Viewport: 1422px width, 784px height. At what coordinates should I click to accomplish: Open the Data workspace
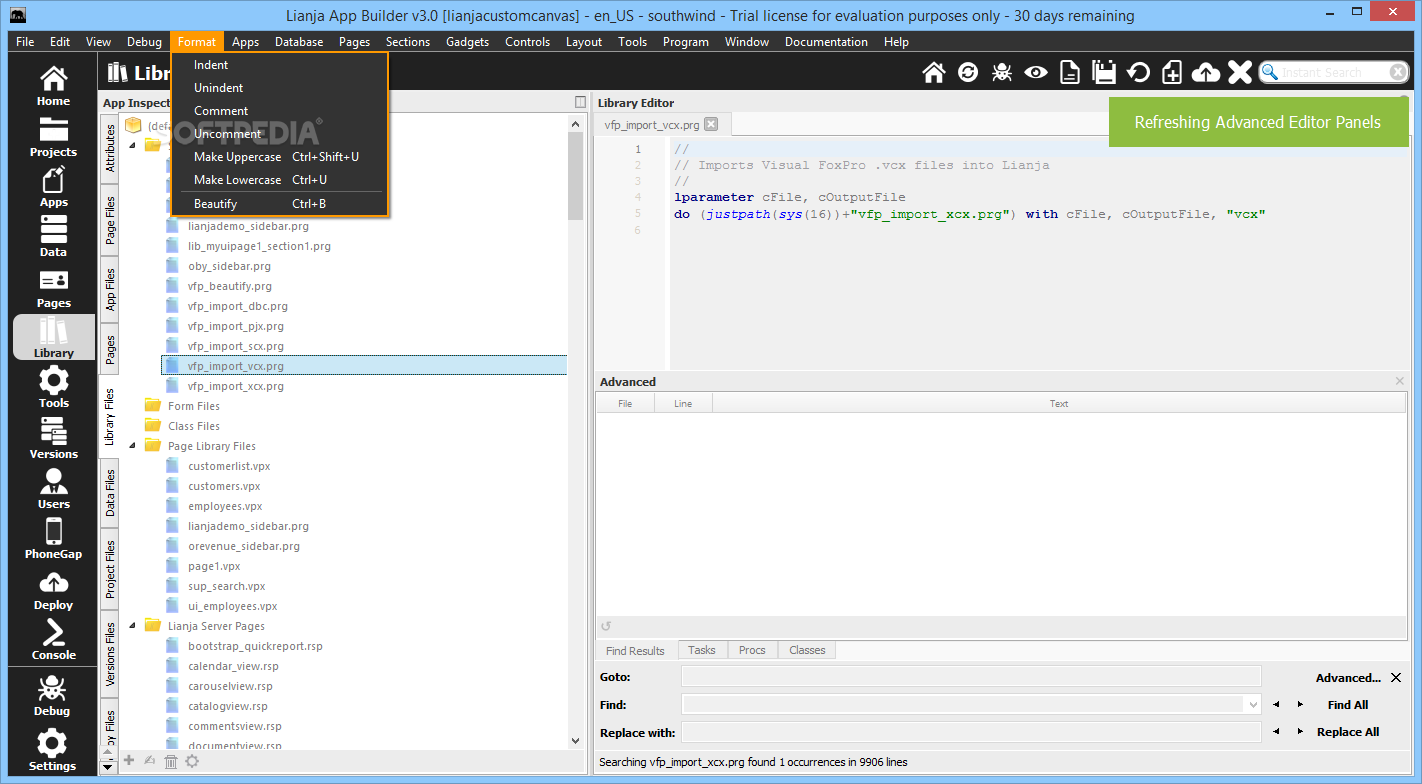pyautogui.click(x=53, y=237)
